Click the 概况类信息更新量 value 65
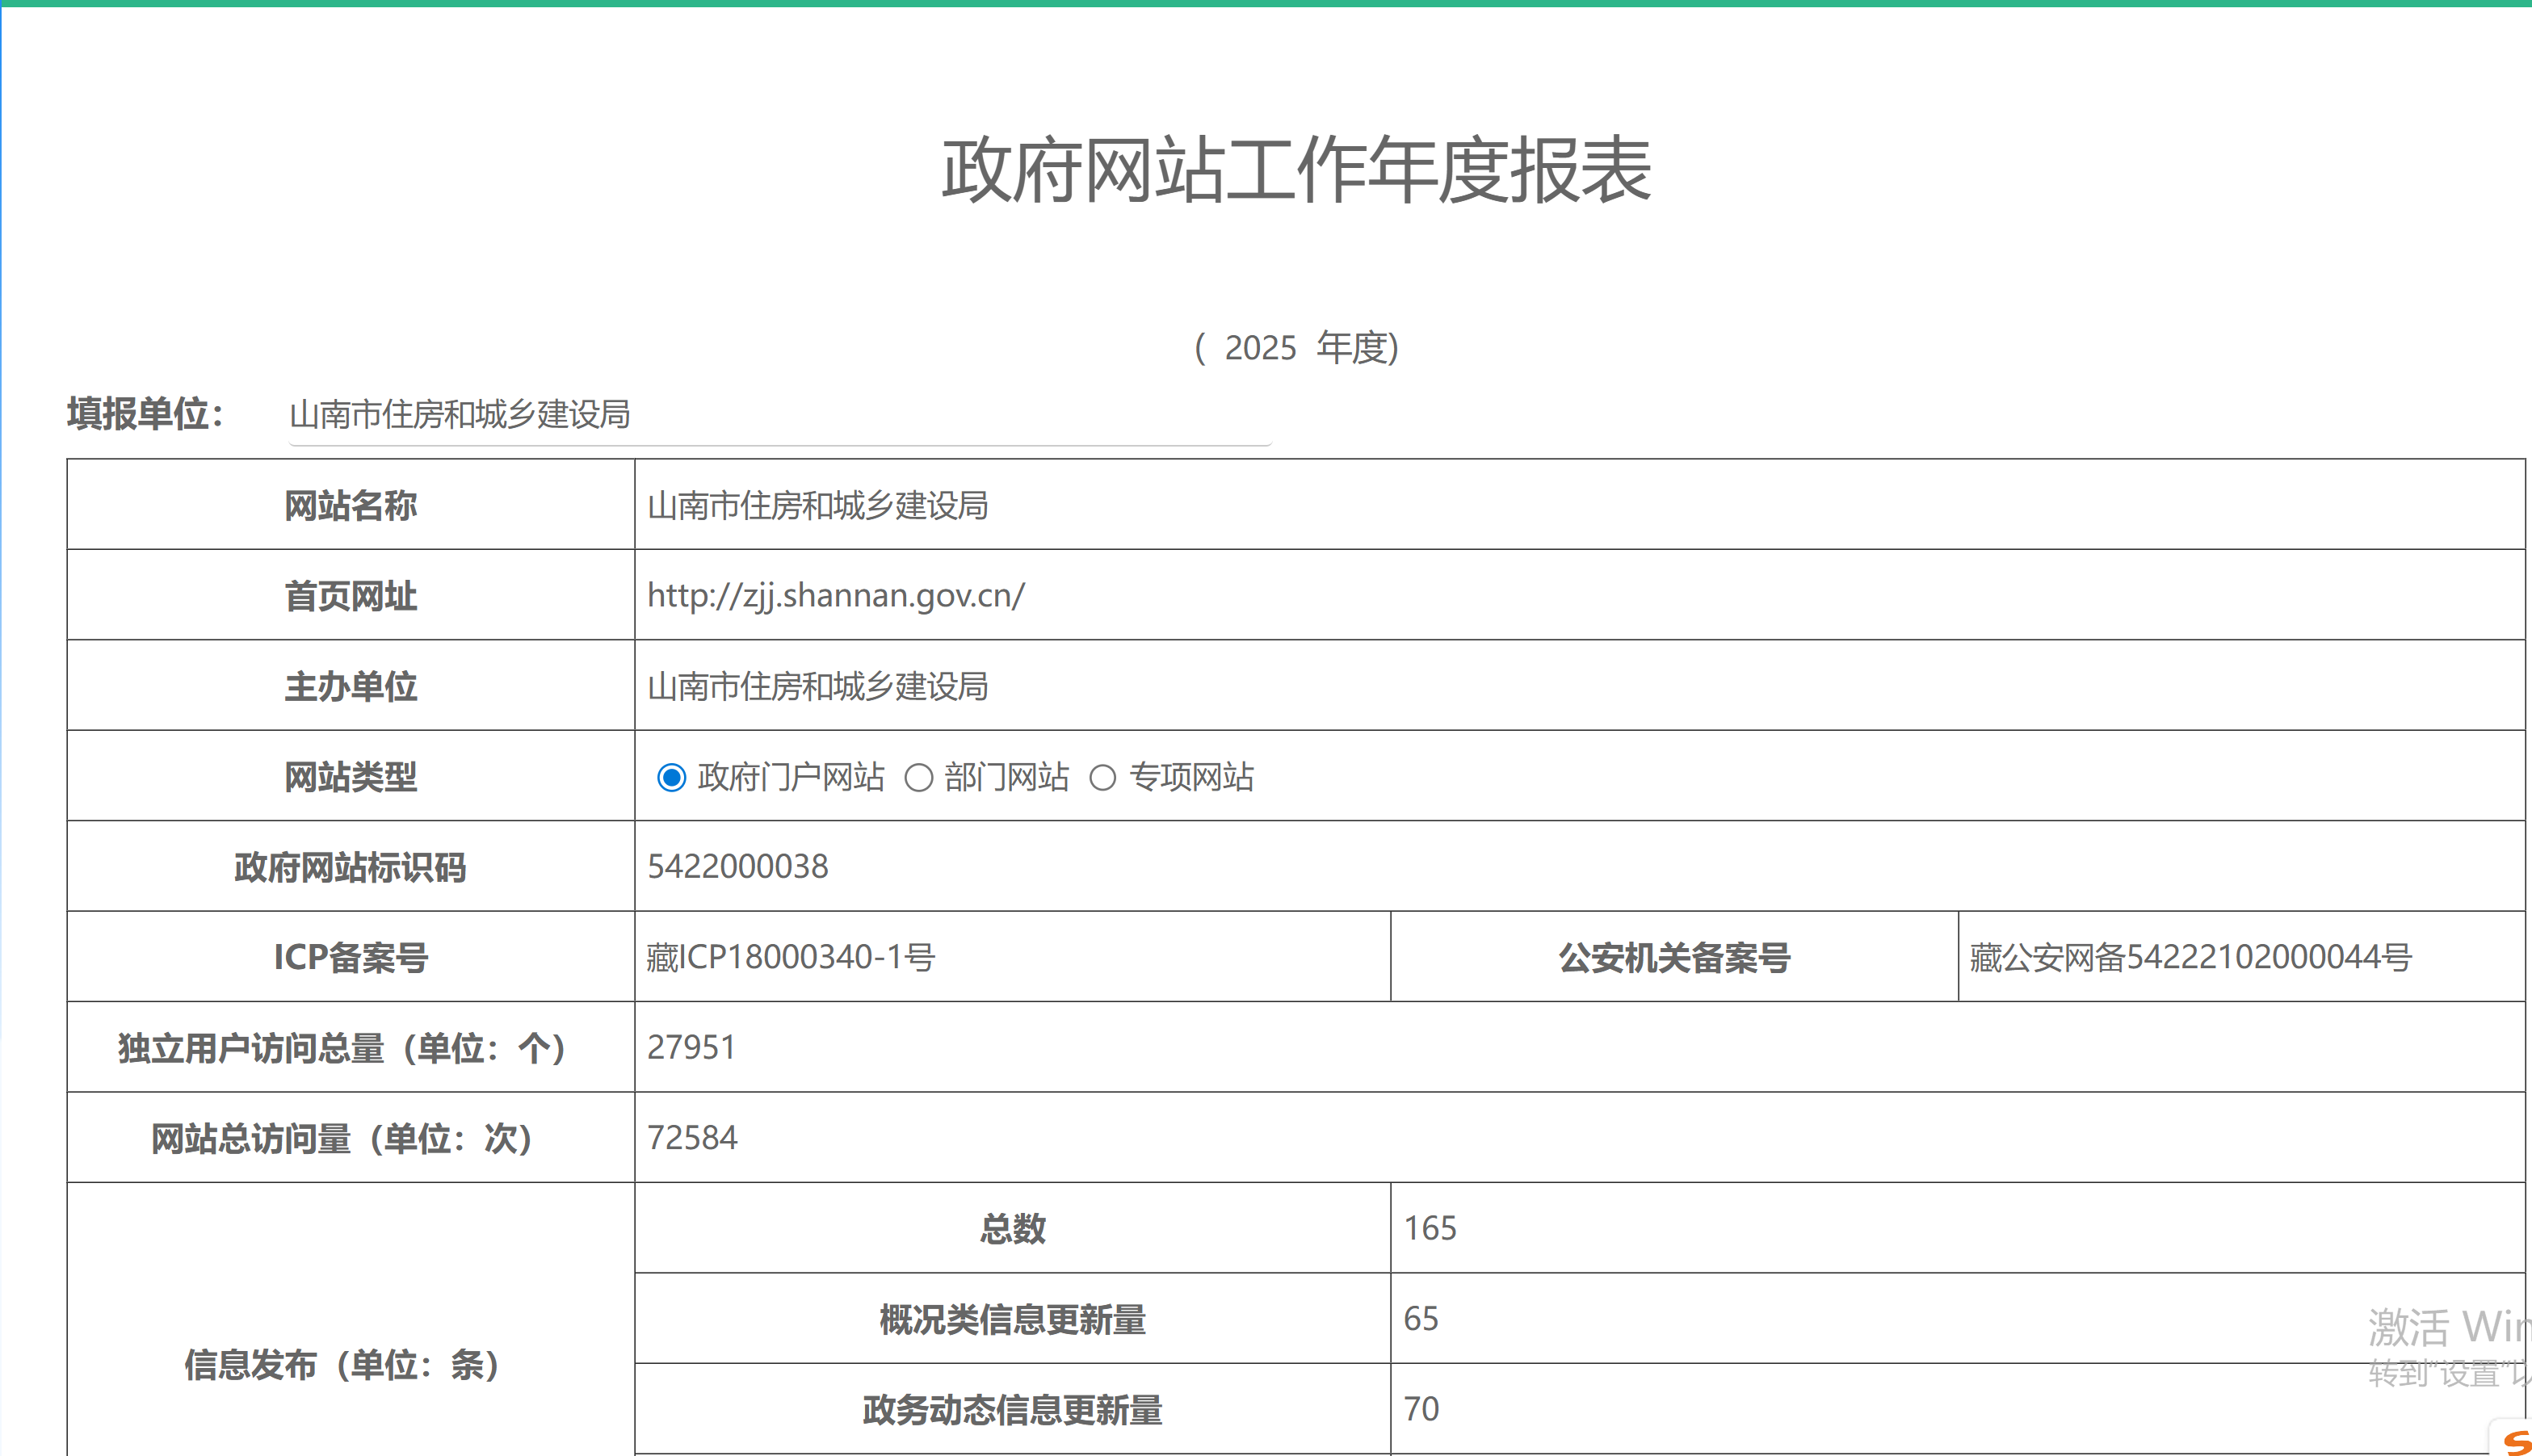The image size is (2532, 1456). click(x=1421, y=1318)
